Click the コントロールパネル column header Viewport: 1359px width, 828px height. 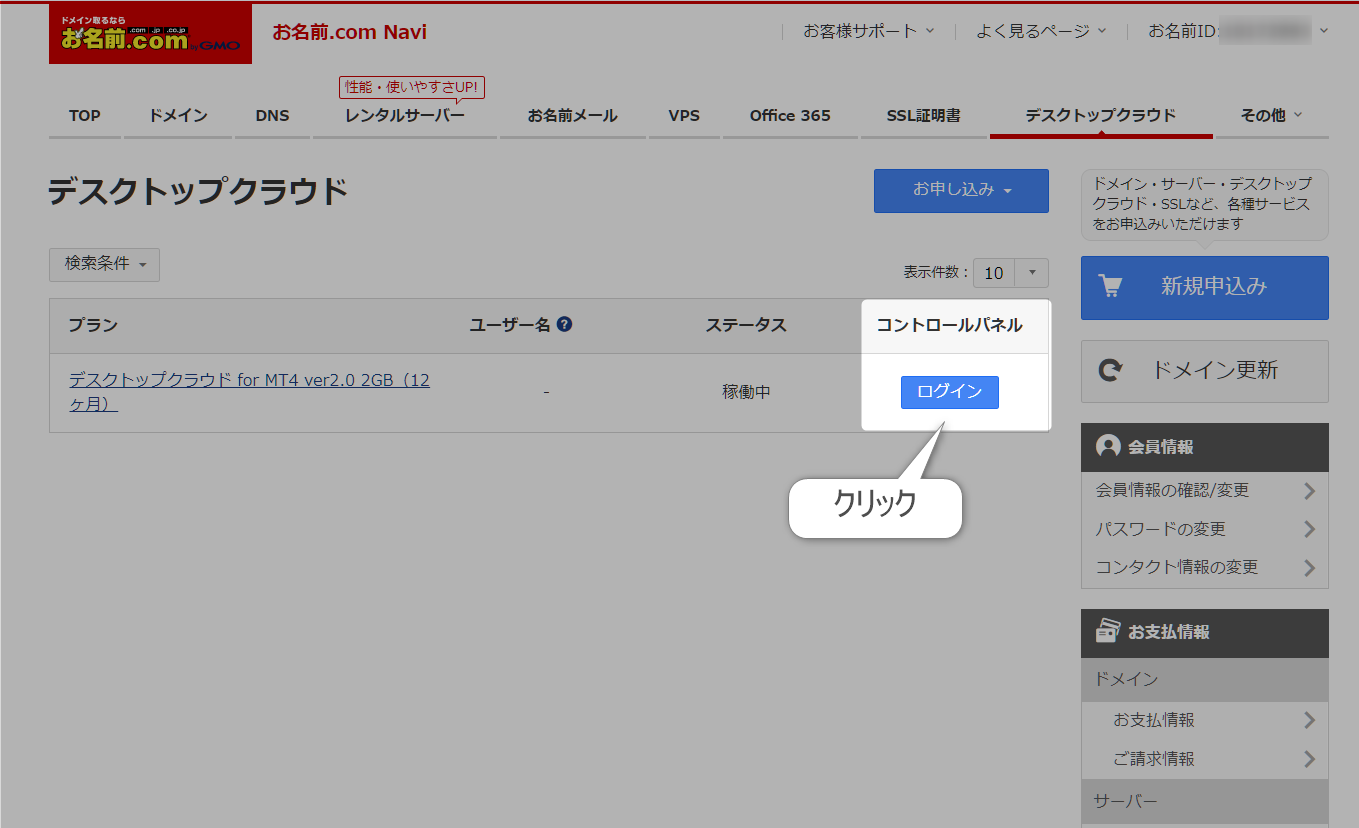pos(950,325)
